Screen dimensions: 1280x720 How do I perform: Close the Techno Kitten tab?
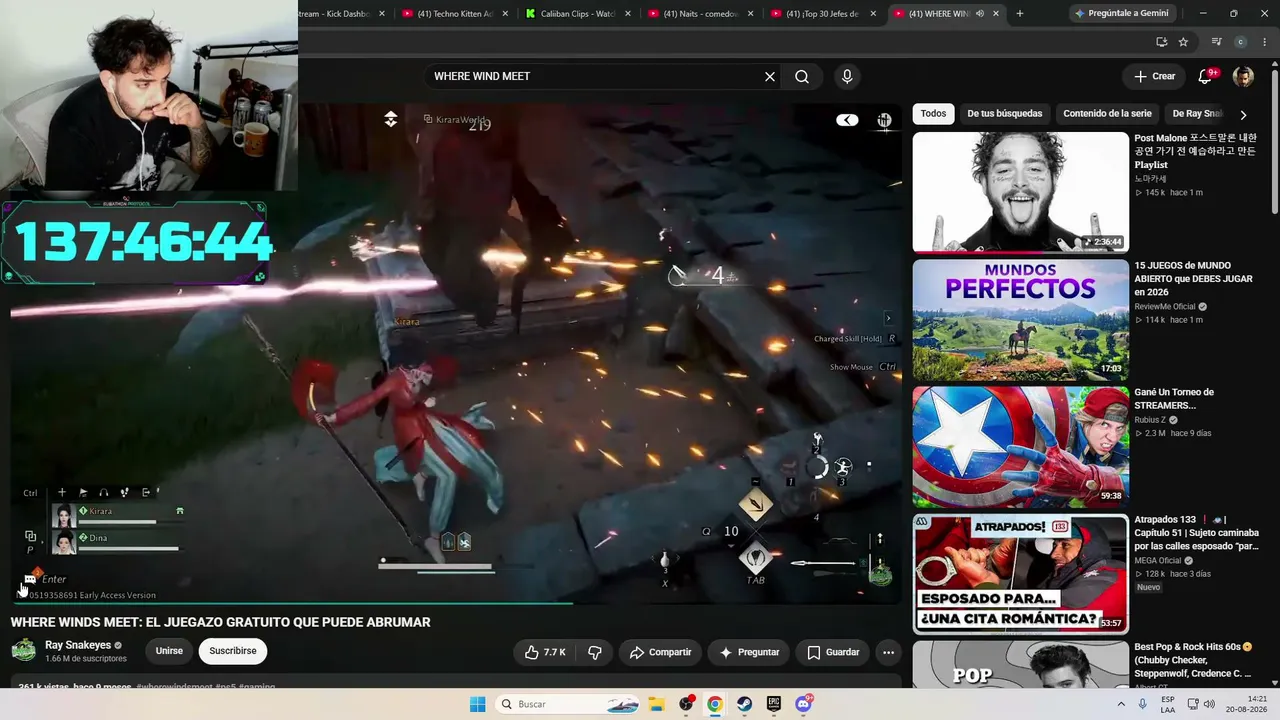[x=505, y=14]
